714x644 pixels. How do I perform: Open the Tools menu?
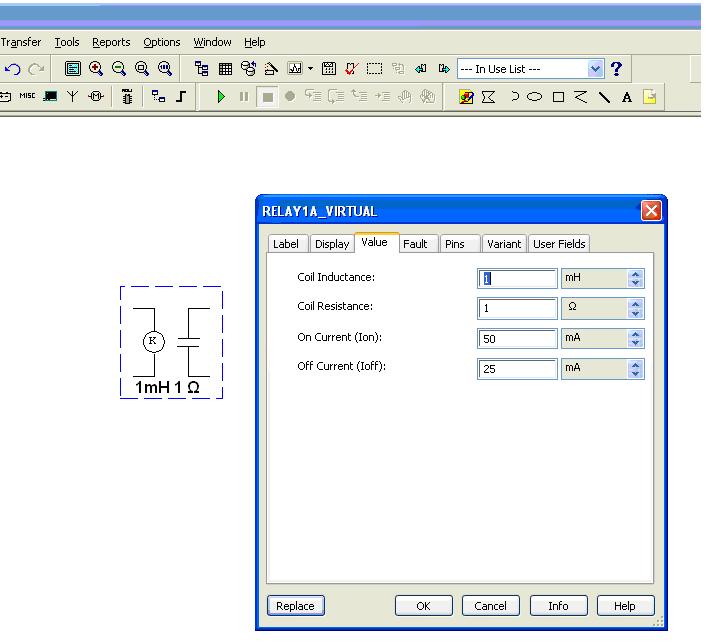pos(67,42)
